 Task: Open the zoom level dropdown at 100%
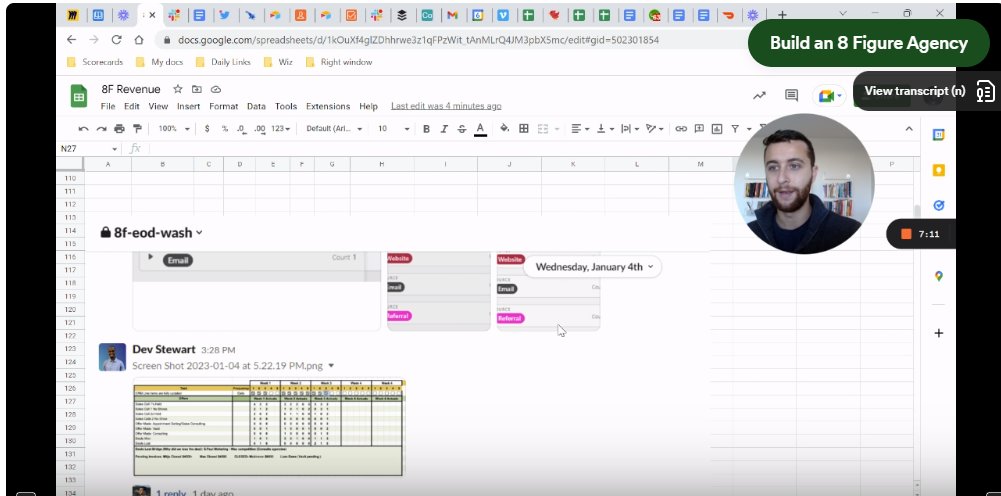(x=174, y=129)
